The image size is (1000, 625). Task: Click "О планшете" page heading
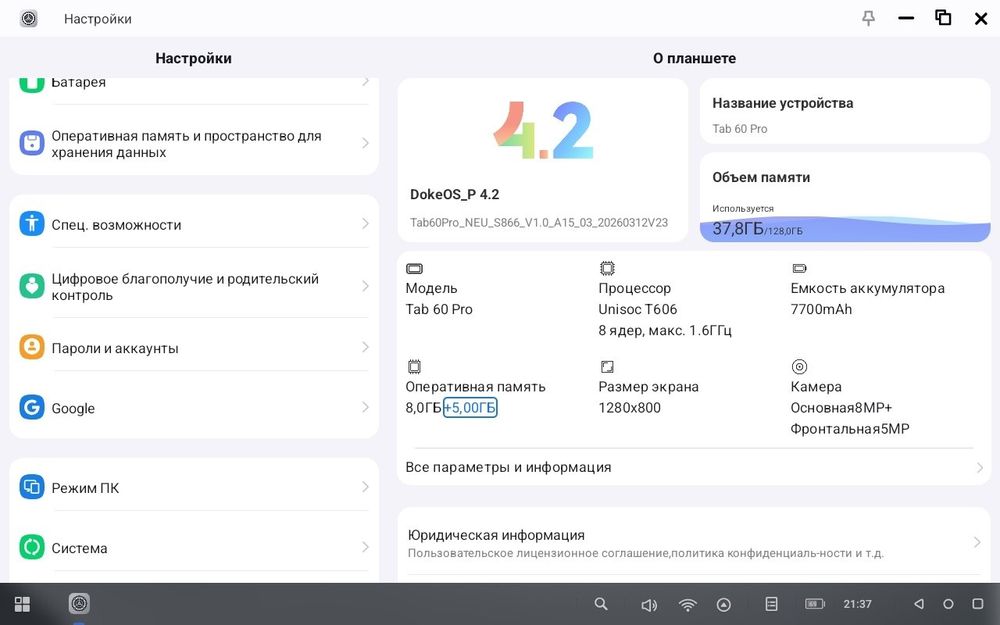coord(694,58)
